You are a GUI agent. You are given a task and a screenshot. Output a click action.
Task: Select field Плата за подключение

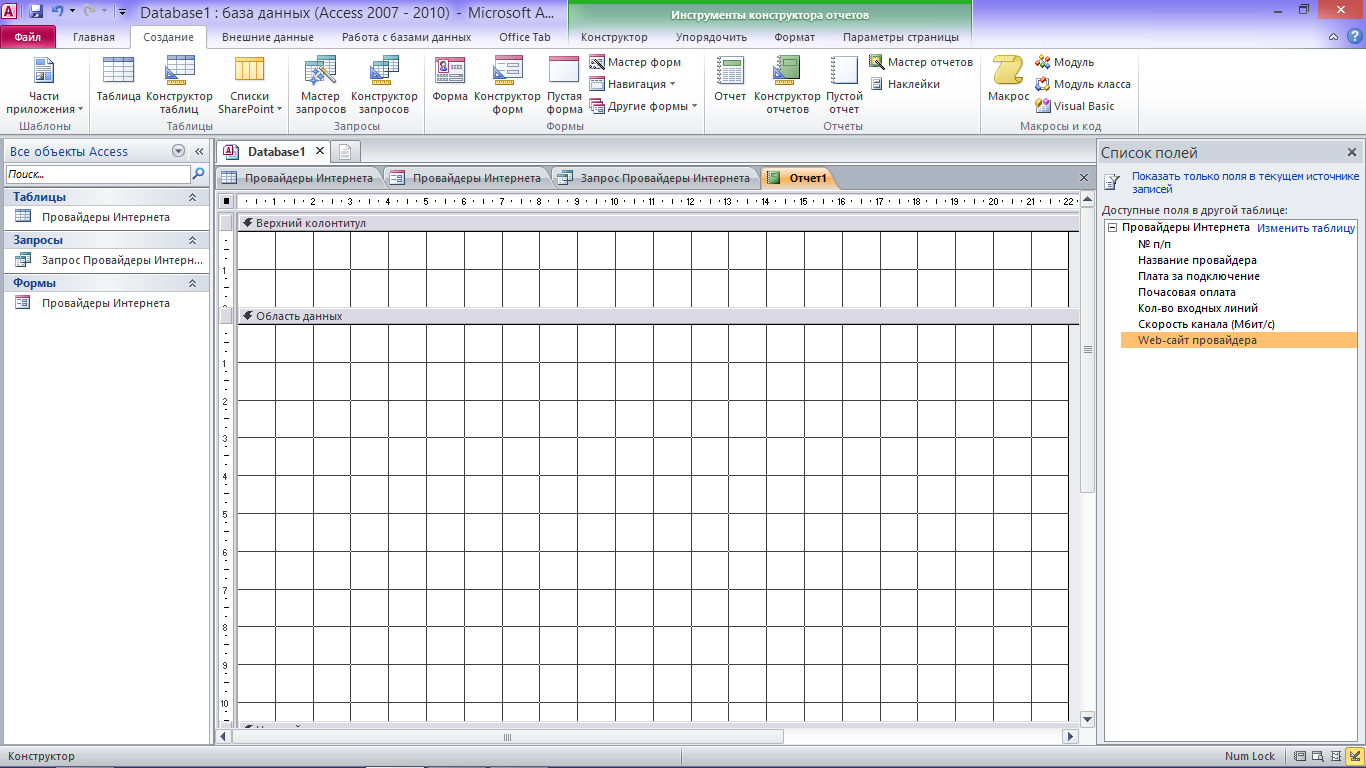coord(1198,276)
